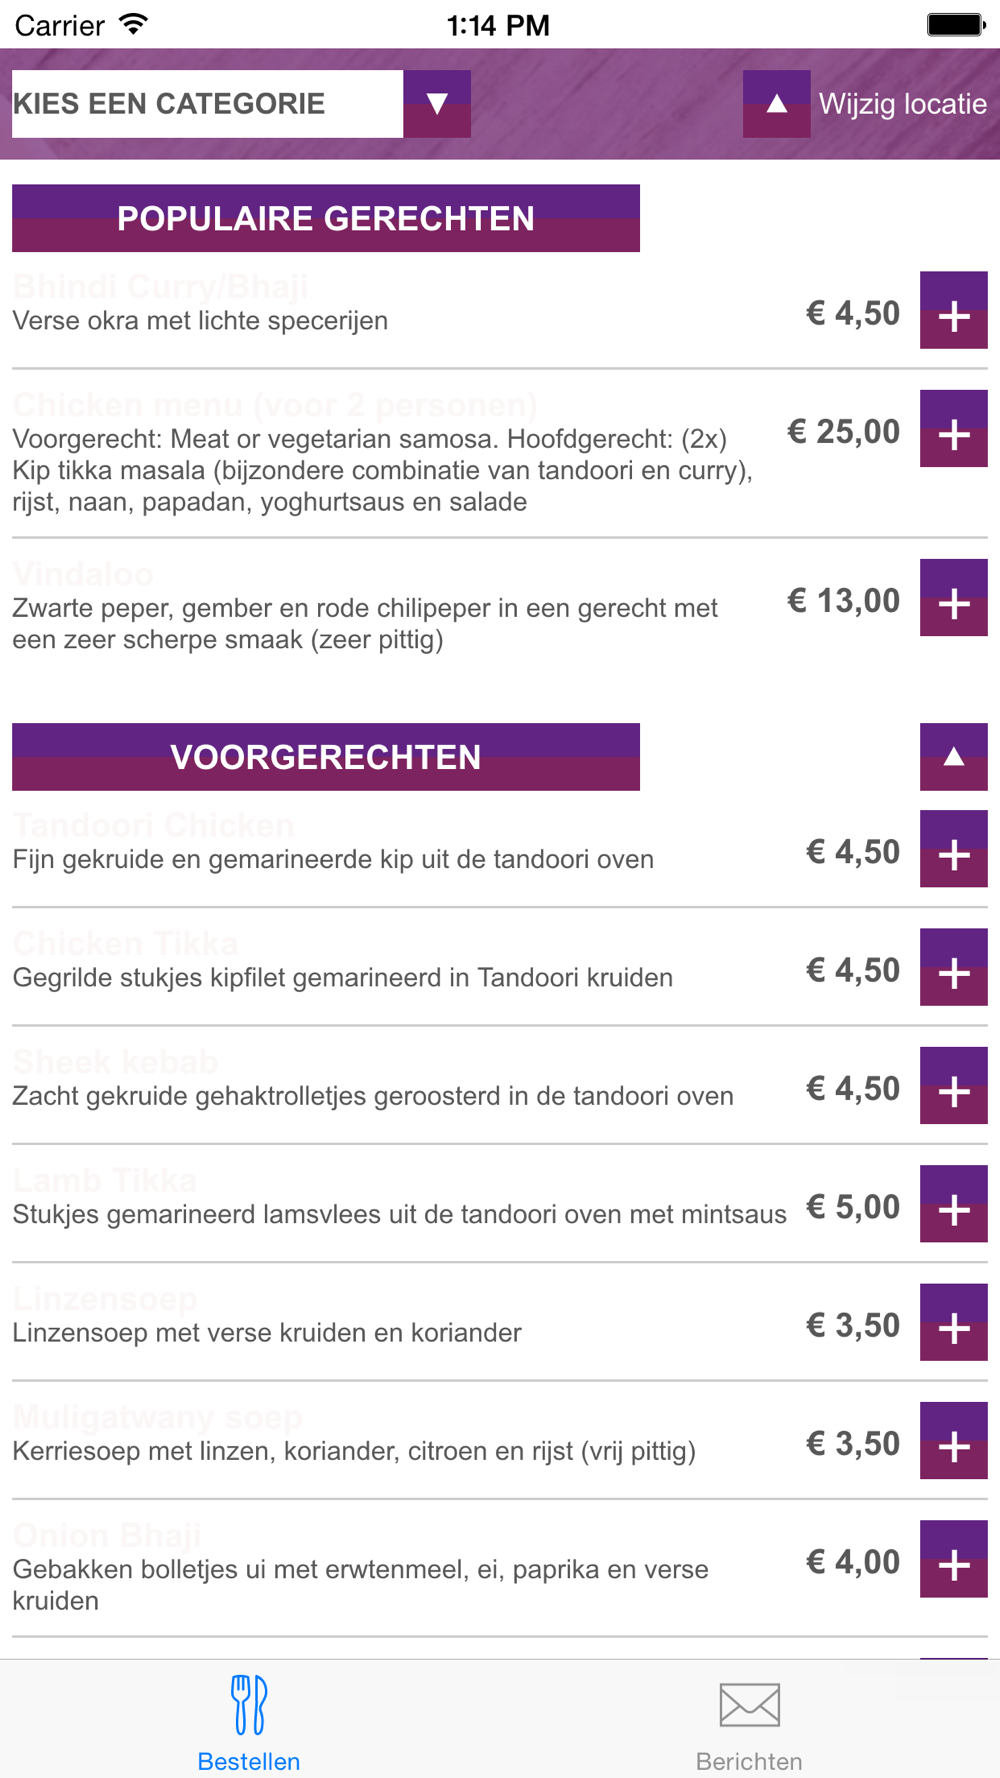The width and height of the screenshot is (1000, 1778).
Task: Add Chicken Tikka via plus icon
Action: (953, 967)
